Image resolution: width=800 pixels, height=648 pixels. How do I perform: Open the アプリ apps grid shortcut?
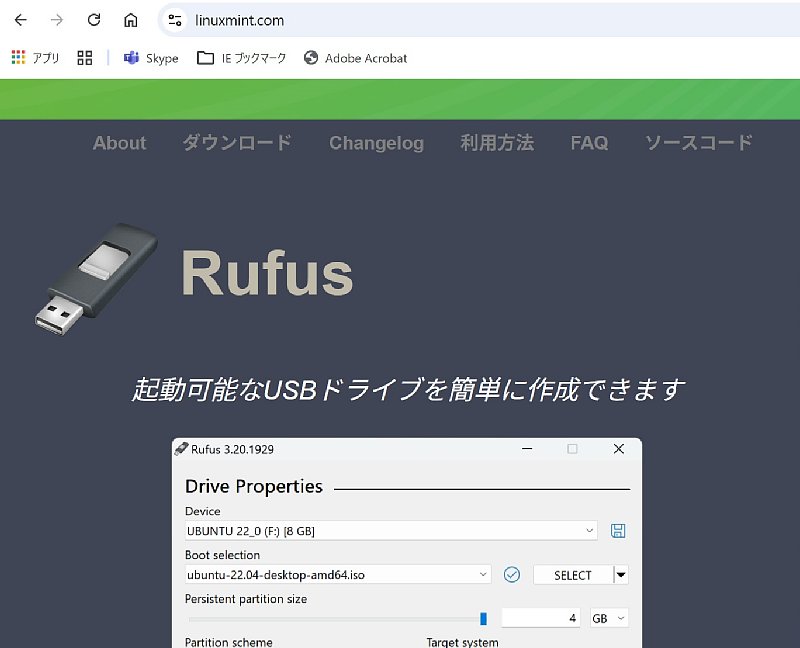[36, 58]
